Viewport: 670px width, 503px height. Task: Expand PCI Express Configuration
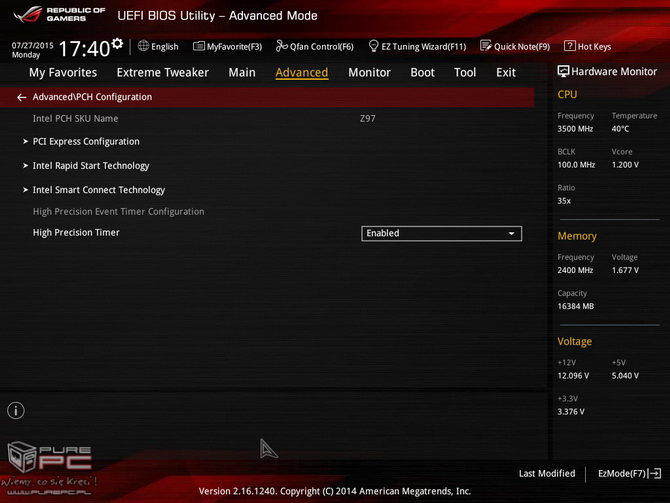85,141
